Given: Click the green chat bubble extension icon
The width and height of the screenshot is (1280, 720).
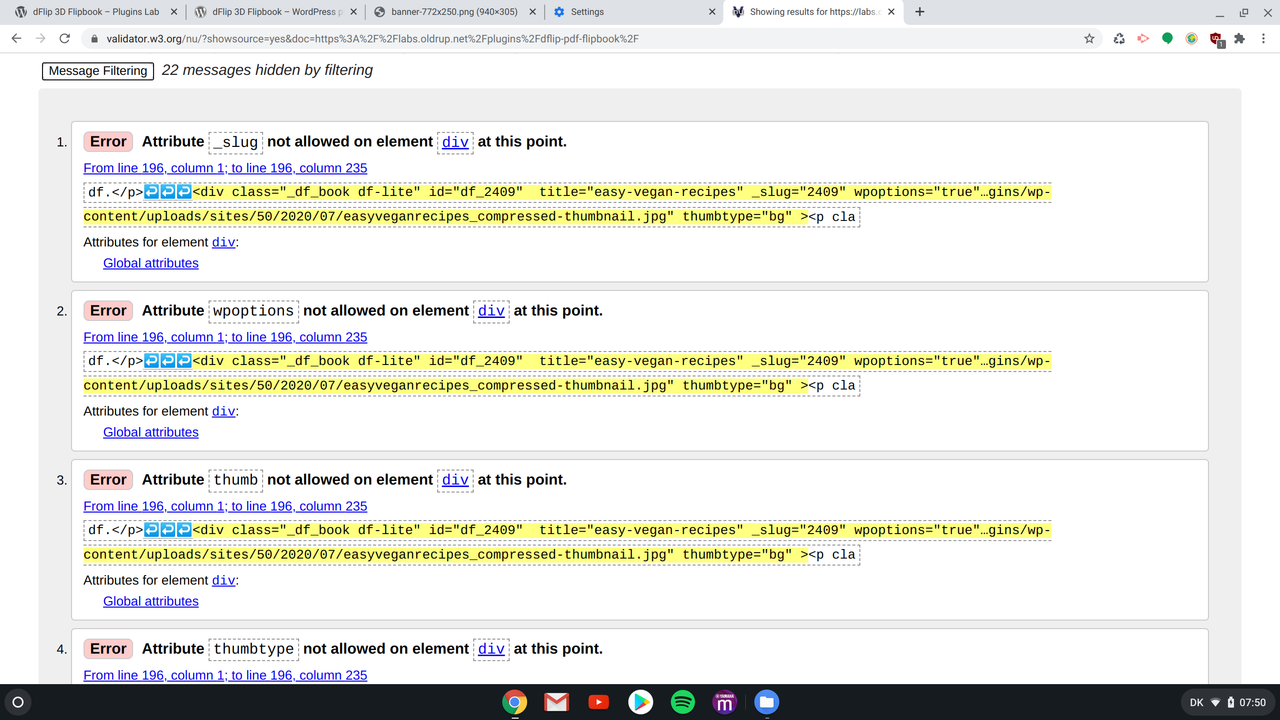Looking at the screenshot, I should [x=1166, y=38].
